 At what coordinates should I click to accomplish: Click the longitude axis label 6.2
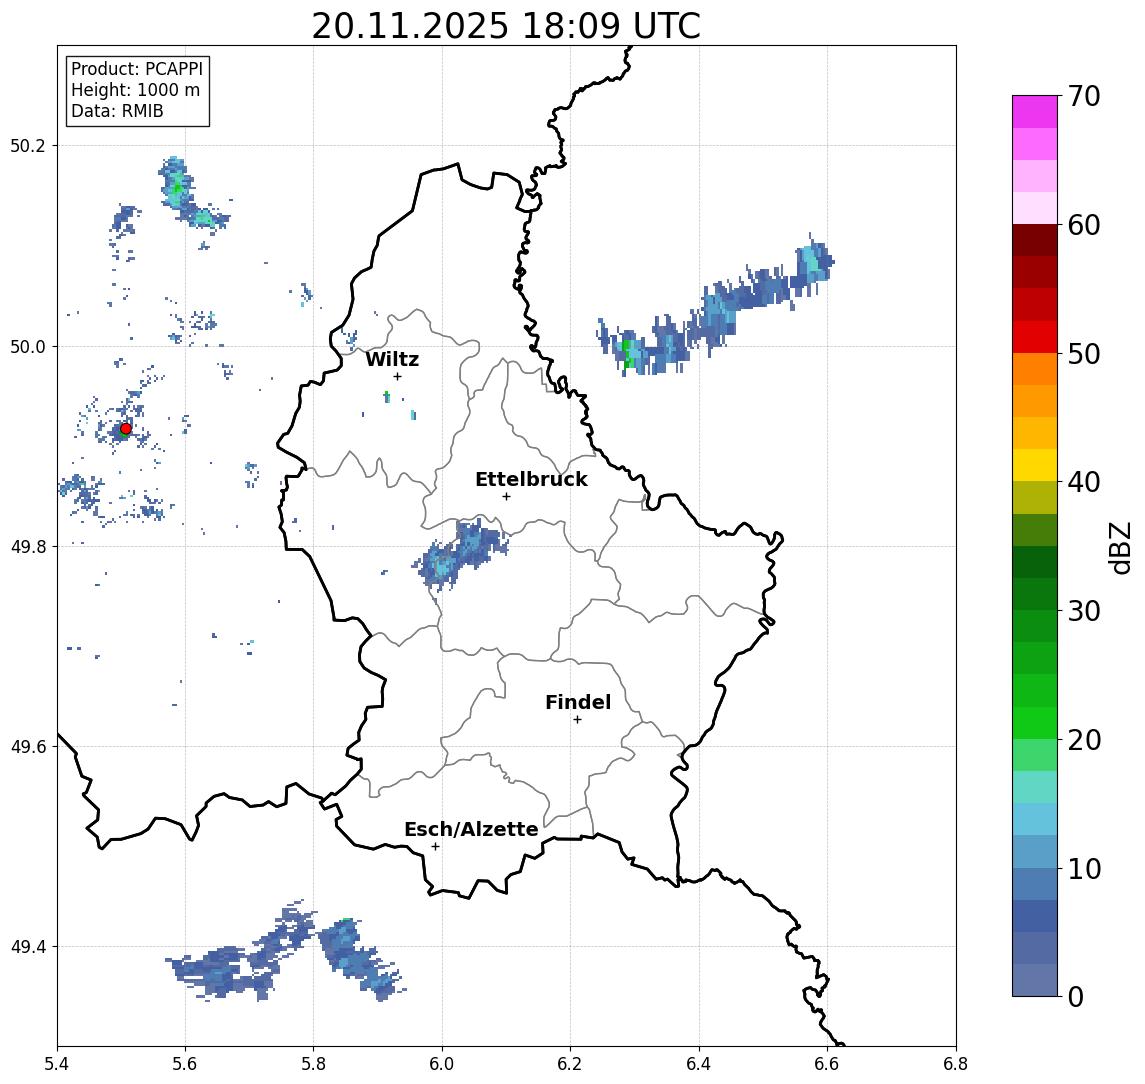tap(570, 1064)
